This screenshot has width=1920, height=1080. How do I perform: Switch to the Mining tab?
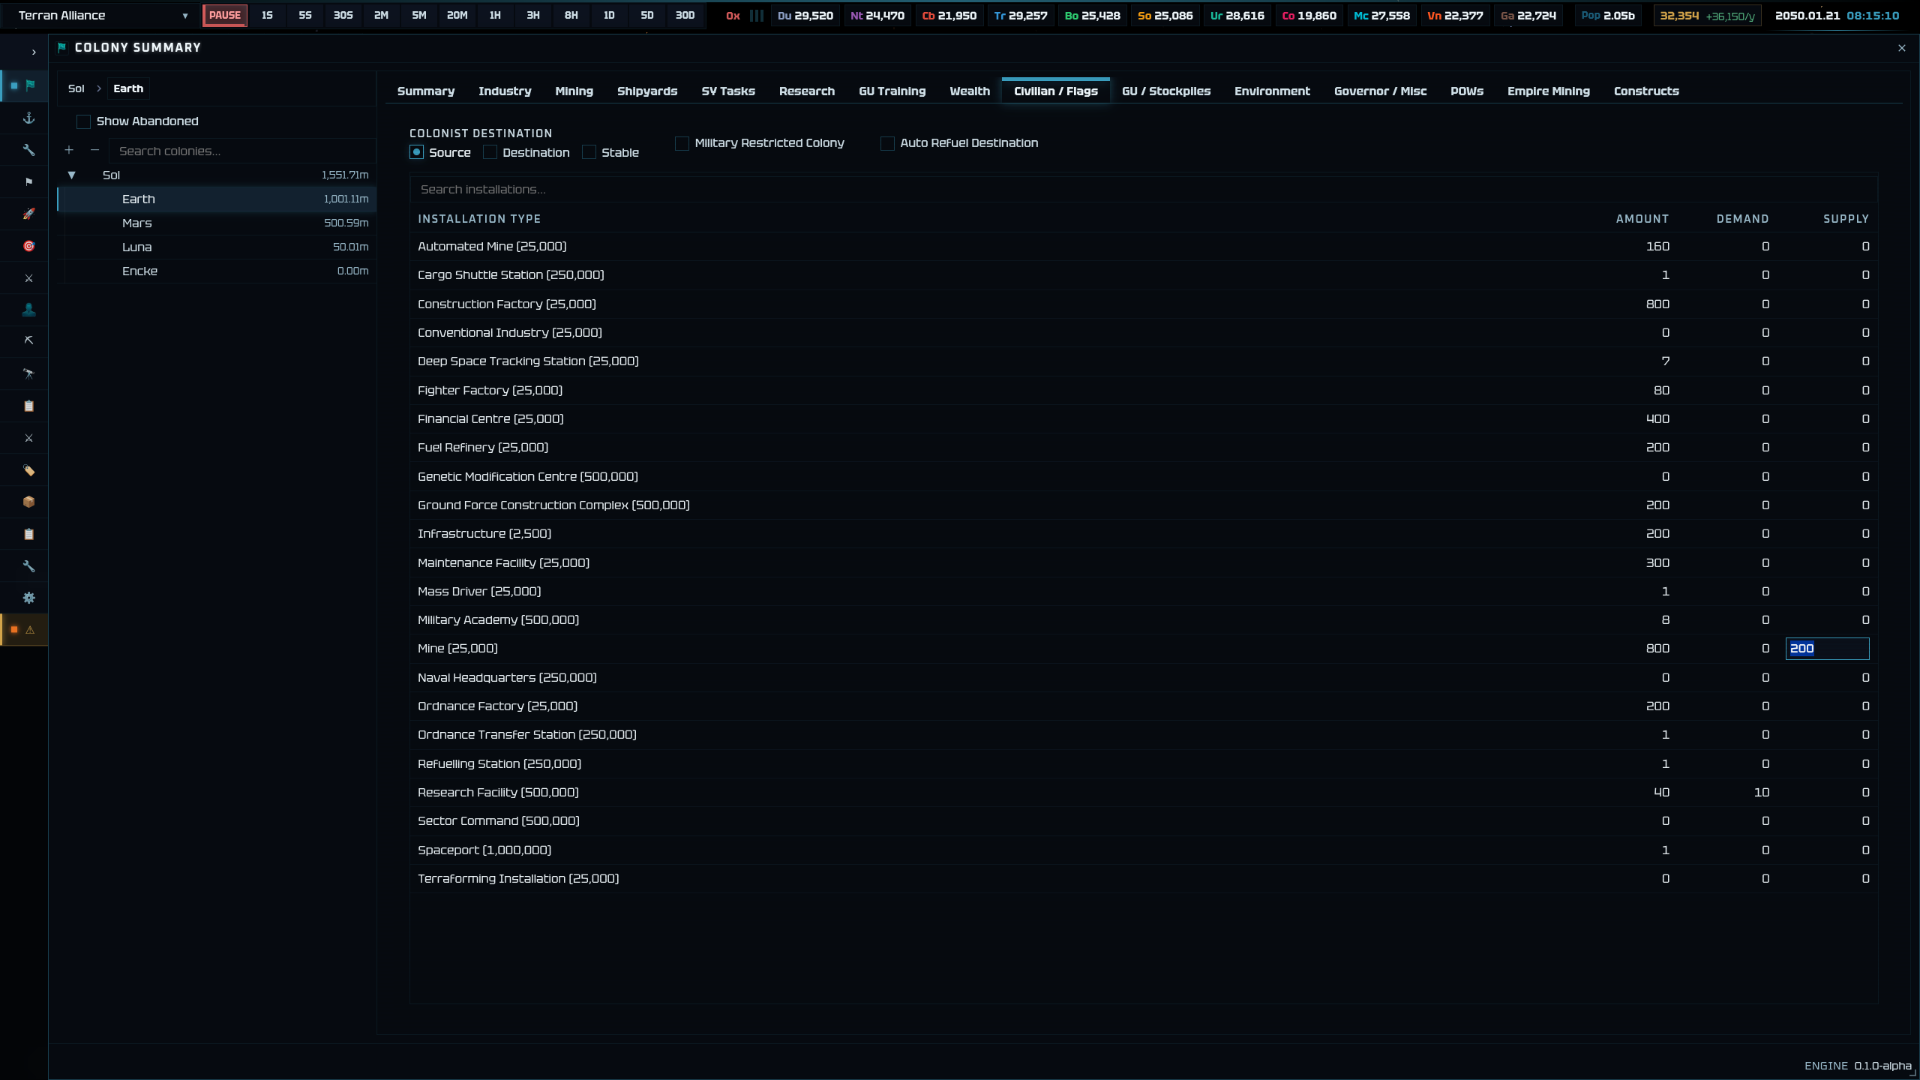pyautogui.click(x=574, y=91)
